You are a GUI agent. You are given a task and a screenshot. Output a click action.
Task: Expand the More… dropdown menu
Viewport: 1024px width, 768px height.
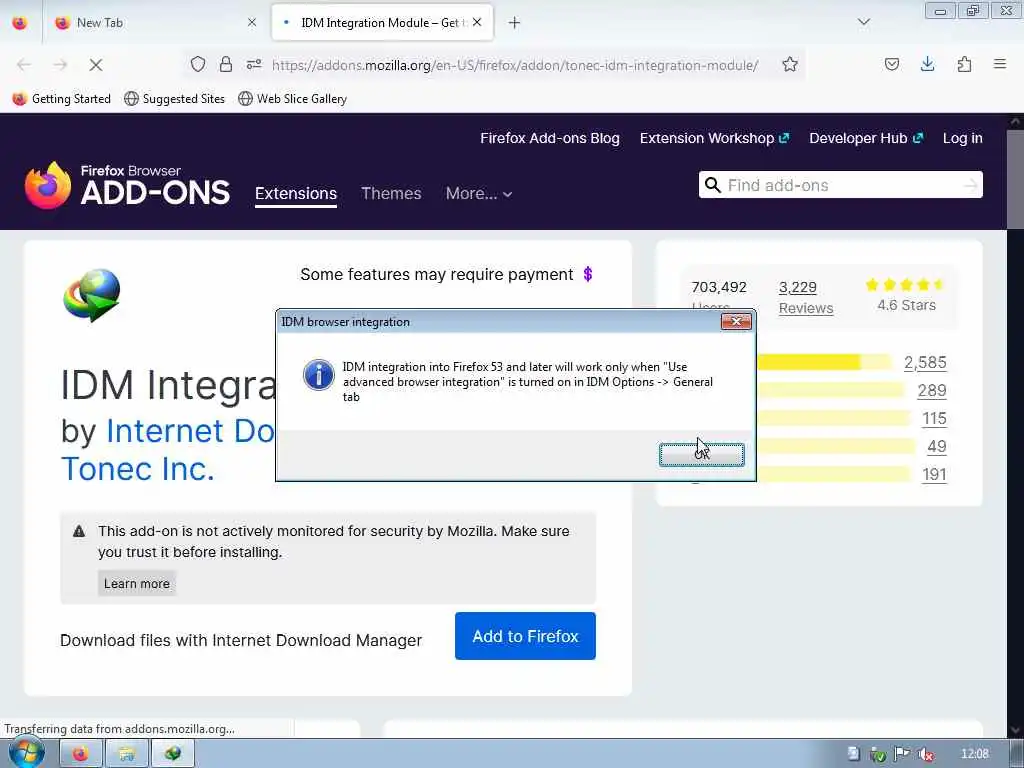(479, 194)
